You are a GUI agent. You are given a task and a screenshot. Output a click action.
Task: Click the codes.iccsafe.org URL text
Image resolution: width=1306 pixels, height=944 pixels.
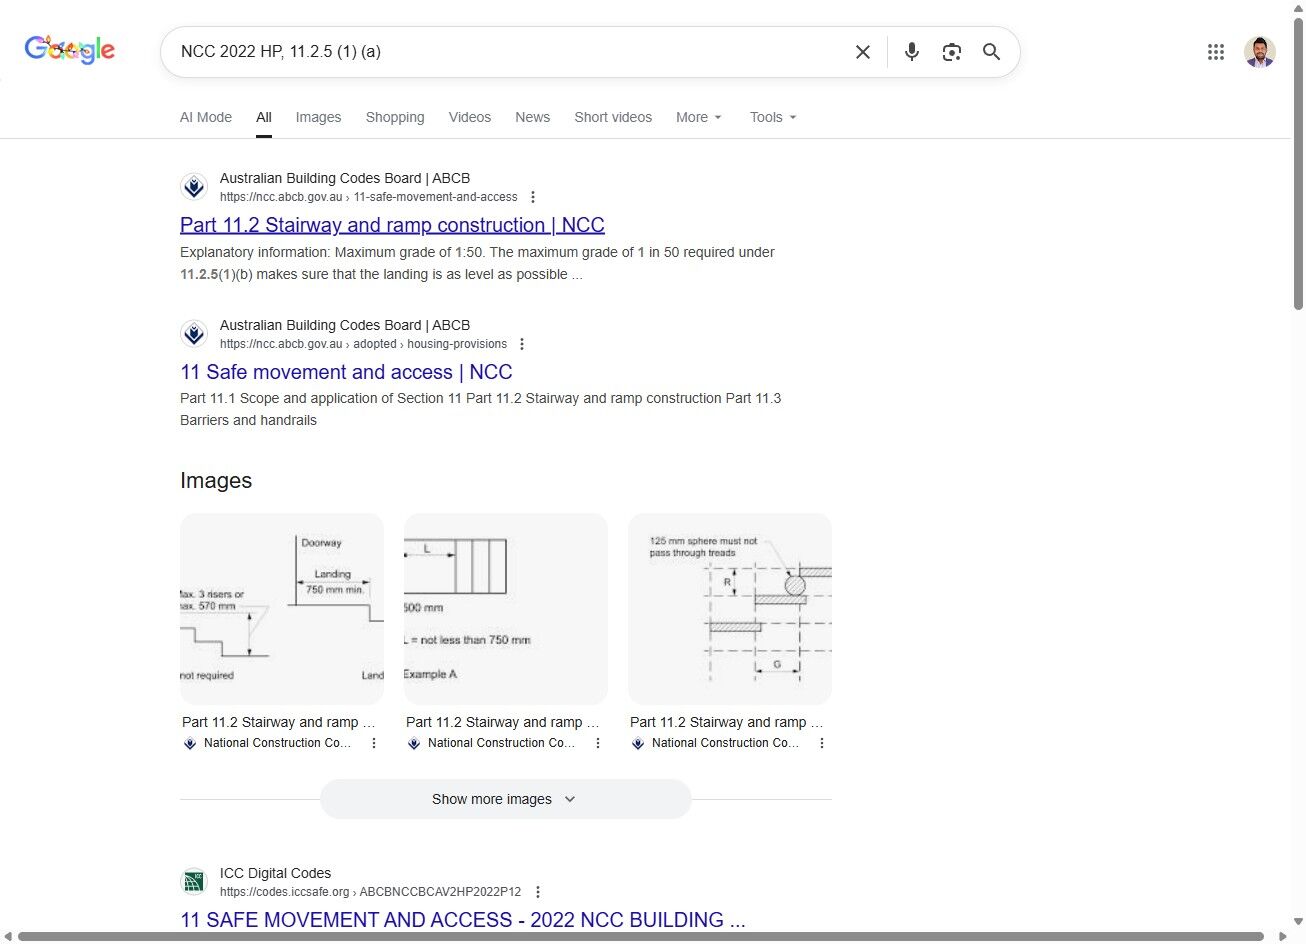click(370, 892)
